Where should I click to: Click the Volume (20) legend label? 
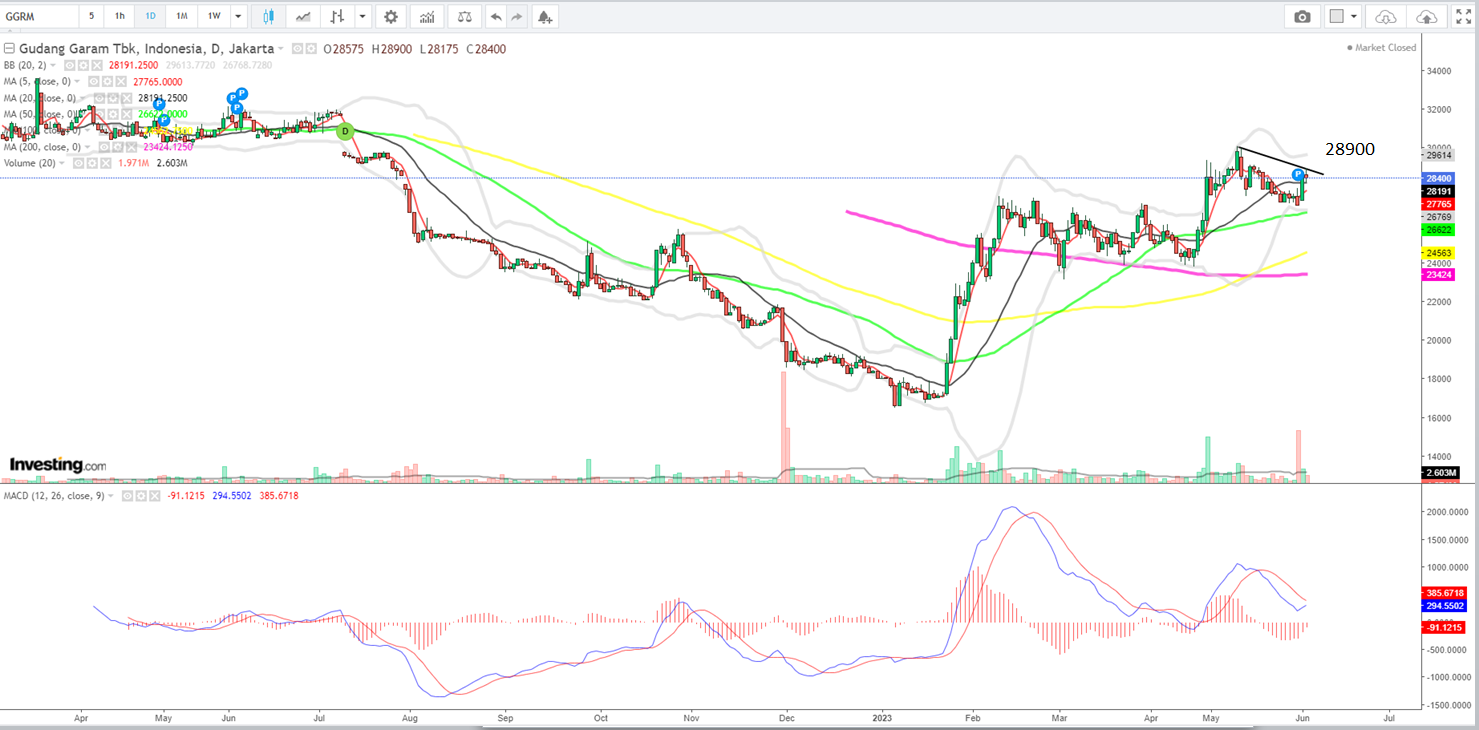[28, 163]
